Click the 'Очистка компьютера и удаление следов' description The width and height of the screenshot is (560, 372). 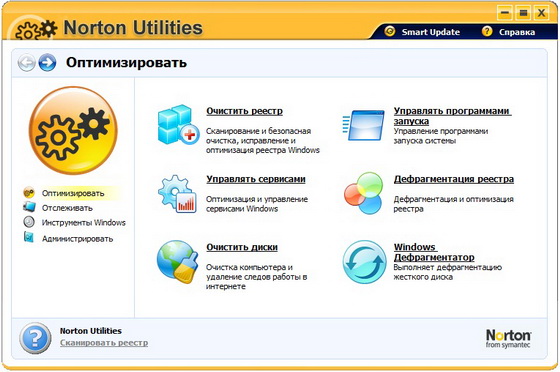(x=256, y=277)
